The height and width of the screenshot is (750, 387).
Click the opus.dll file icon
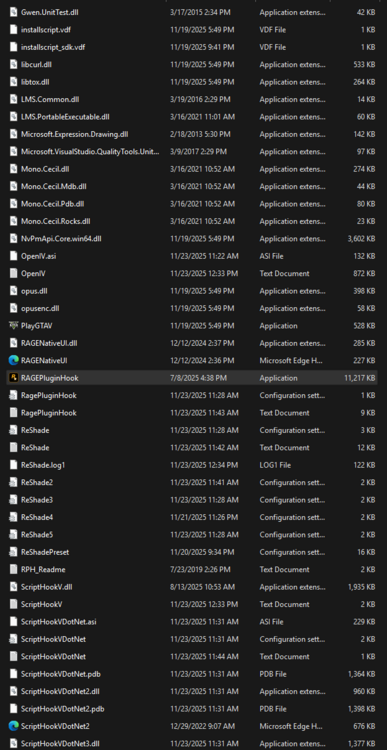(x=13, y=291)
